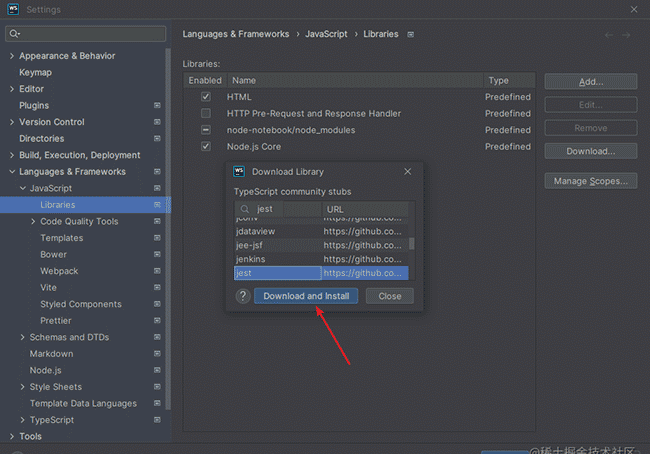Click project icon next to TypeScript
This screenshot has height=454, width=650.
click(x=157, y=420)
